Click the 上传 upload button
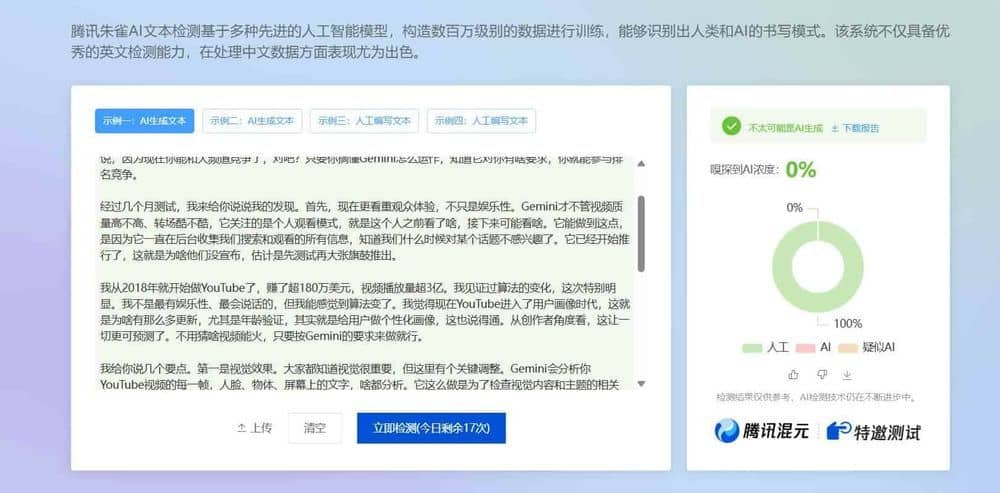 pyautogui.click(x=254, y=428)
